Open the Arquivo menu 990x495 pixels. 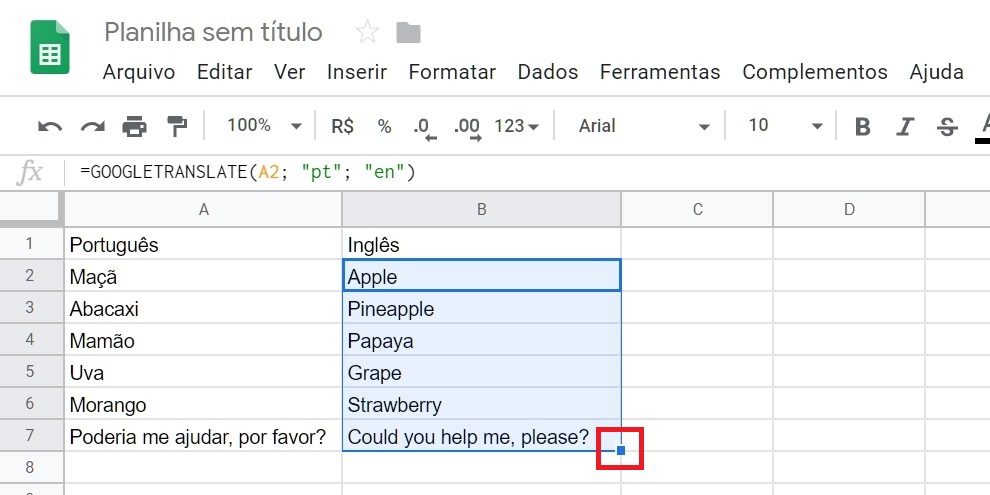(139, 72)
